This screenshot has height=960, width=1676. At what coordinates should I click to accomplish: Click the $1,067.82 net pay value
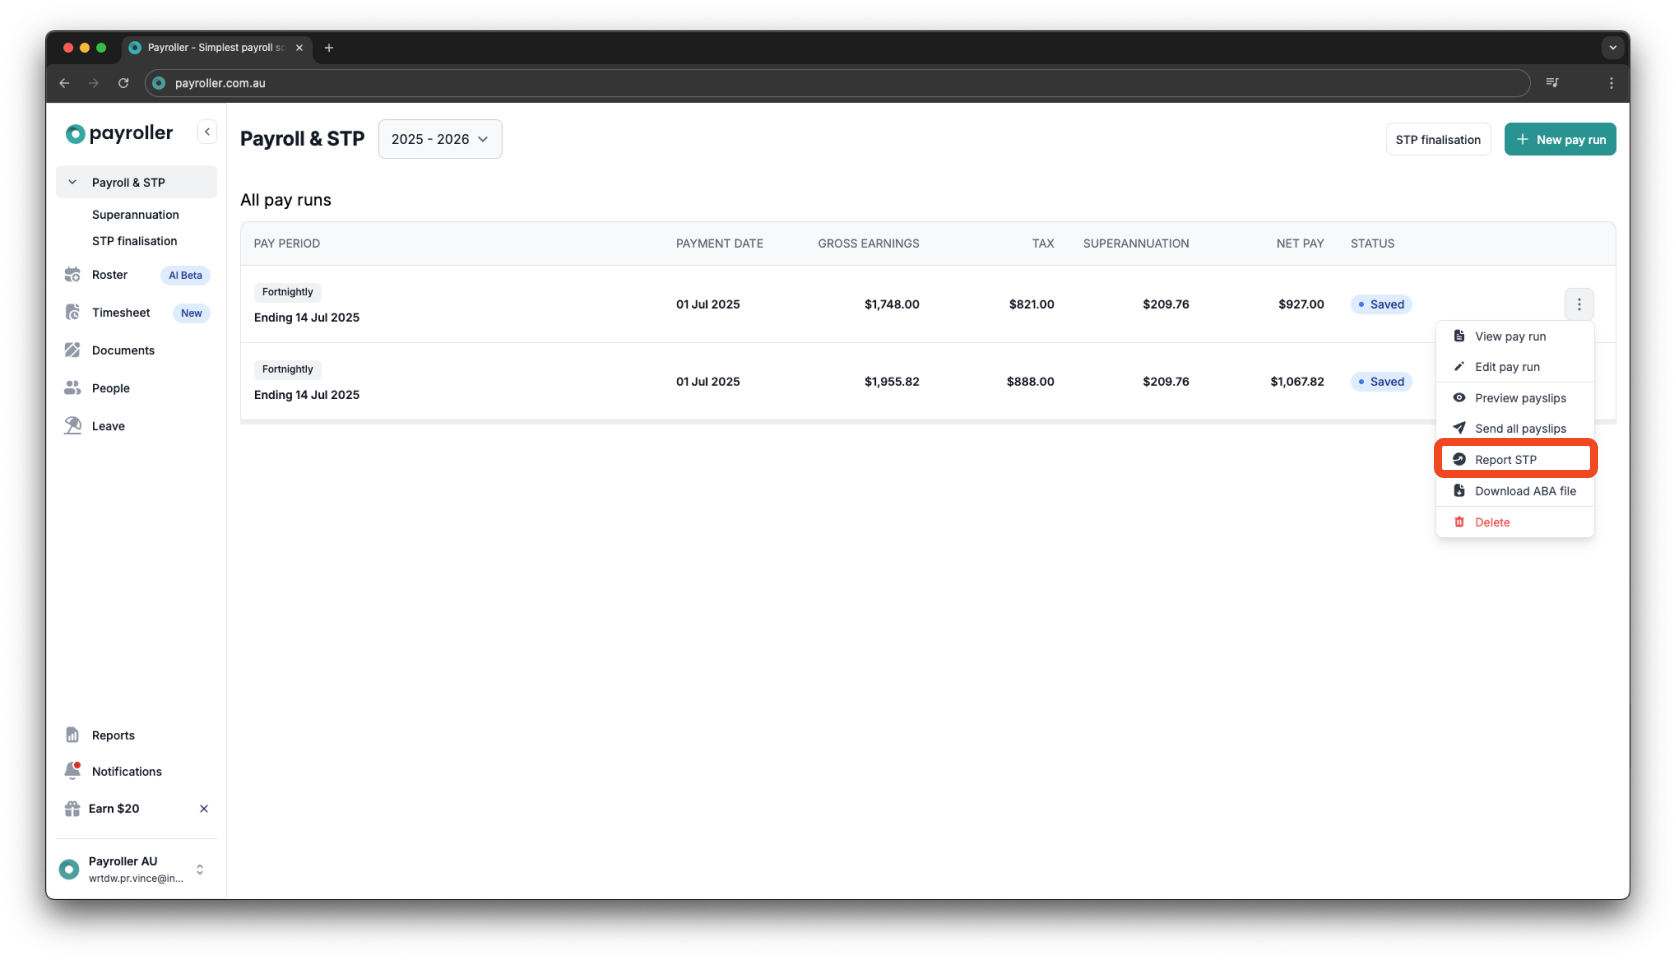[1297, 381]
